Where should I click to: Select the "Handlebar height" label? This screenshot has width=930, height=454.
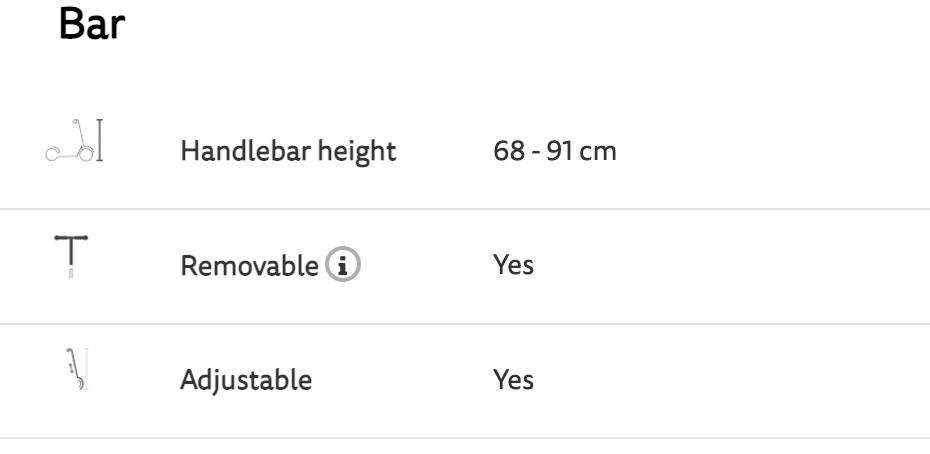tap(288, 153)
